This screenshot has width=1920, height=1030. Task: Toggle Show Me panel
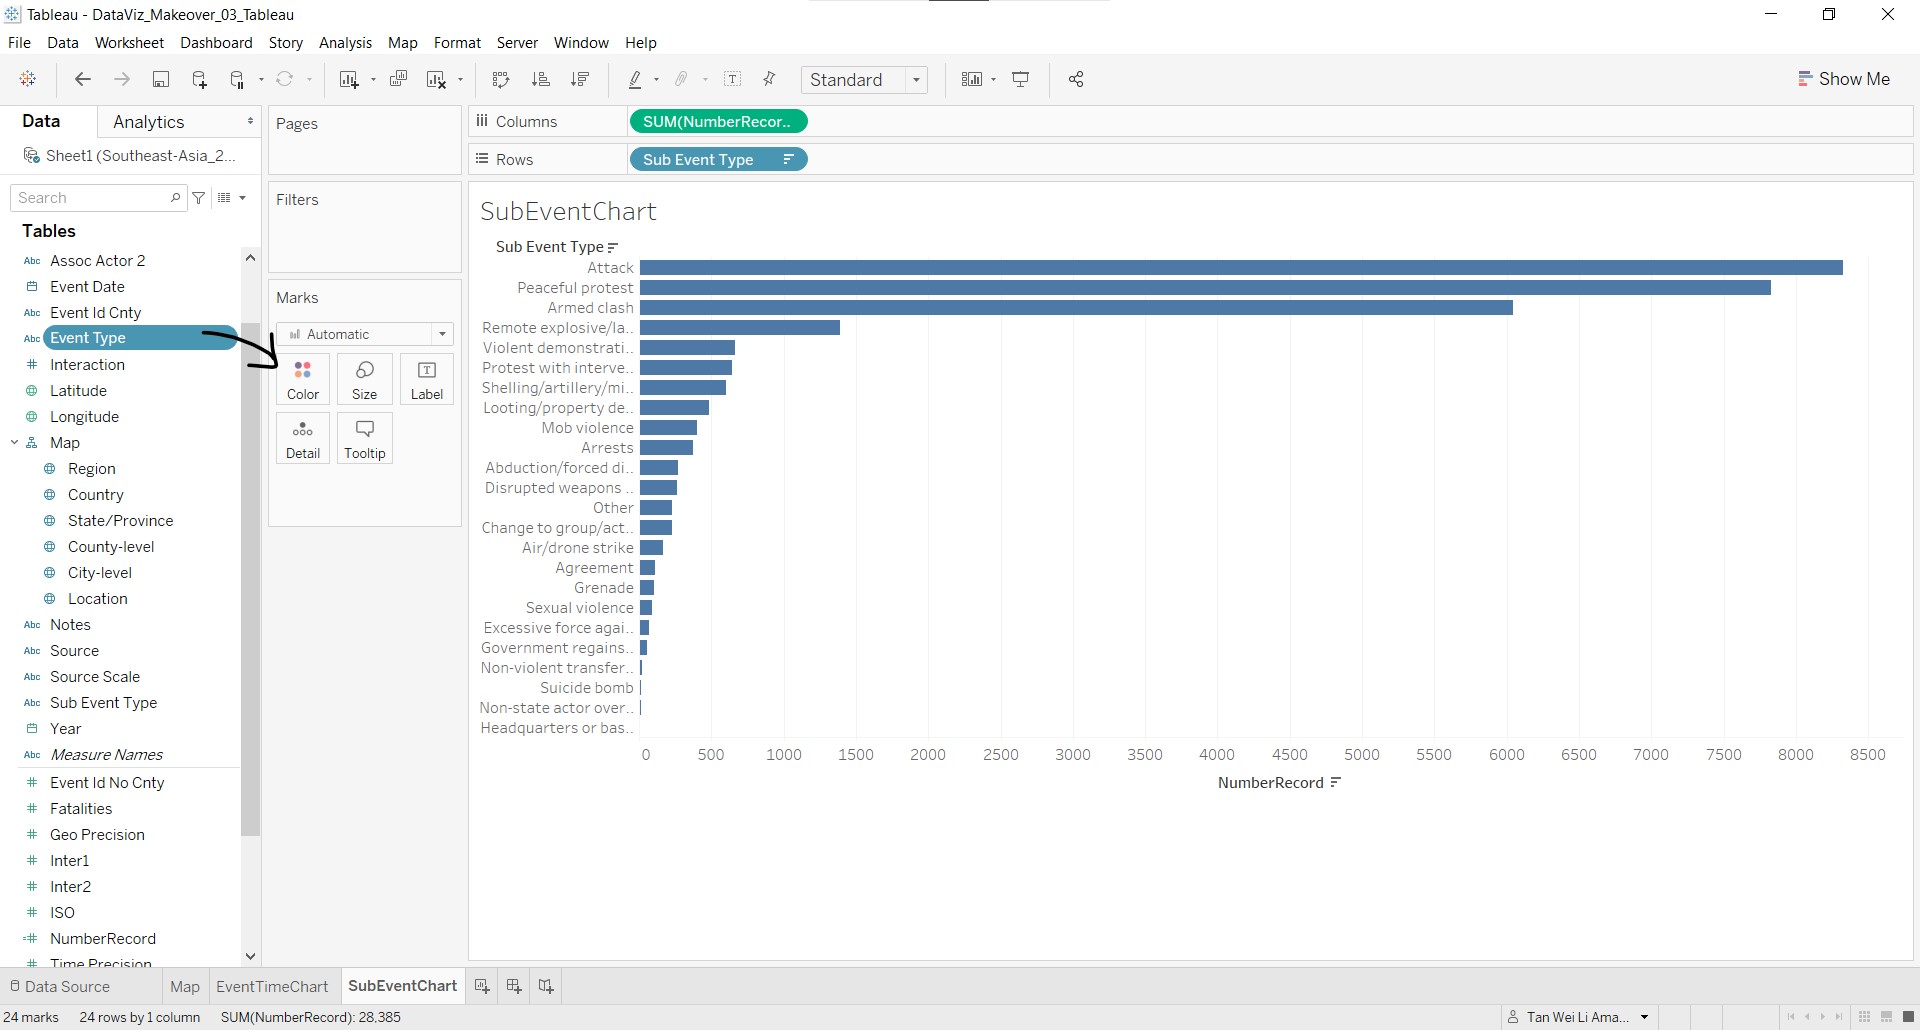pos(1844,79)
